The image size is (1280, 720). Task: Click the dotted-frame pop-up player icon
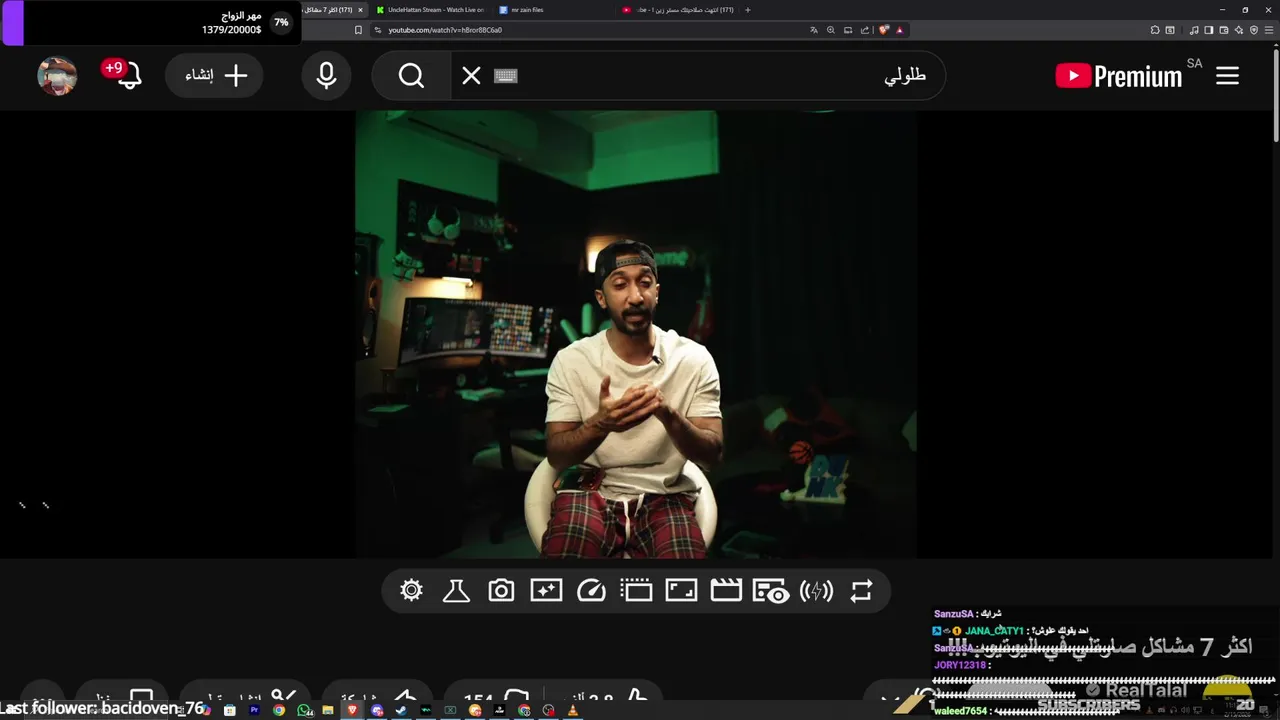point(636,591)
